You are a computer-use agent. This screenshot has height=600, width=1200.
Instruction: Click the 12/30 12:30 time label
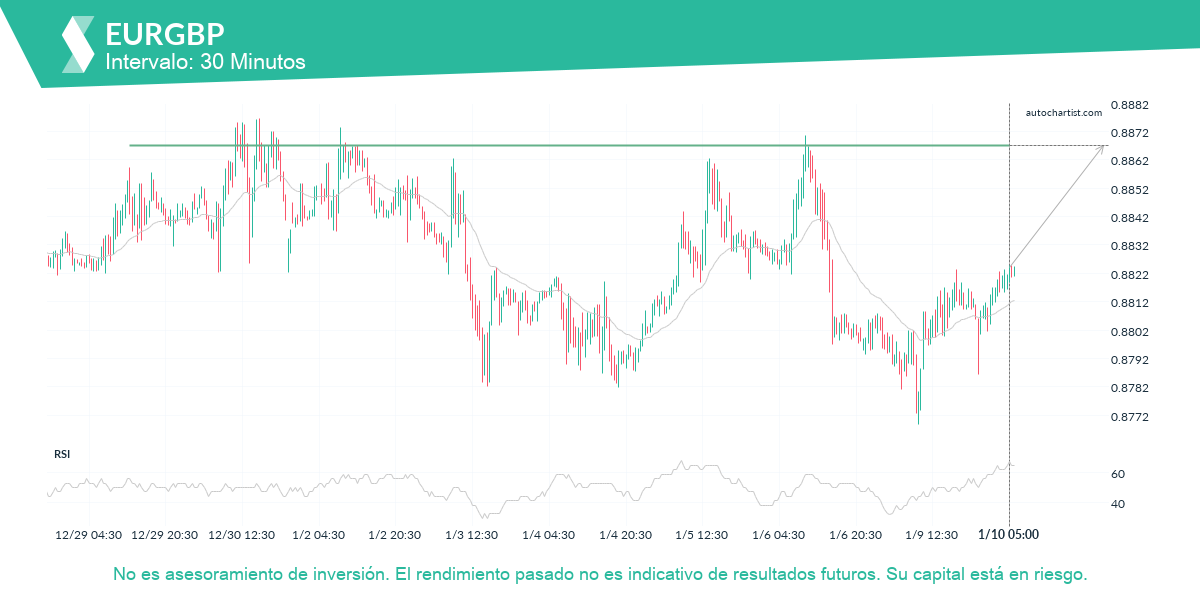coord(241,535)
